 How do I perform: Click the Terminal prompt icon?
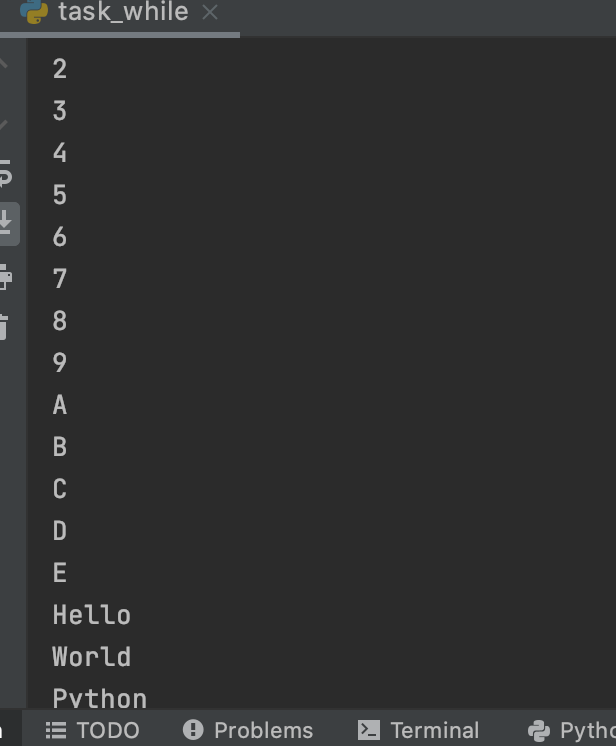369,730
